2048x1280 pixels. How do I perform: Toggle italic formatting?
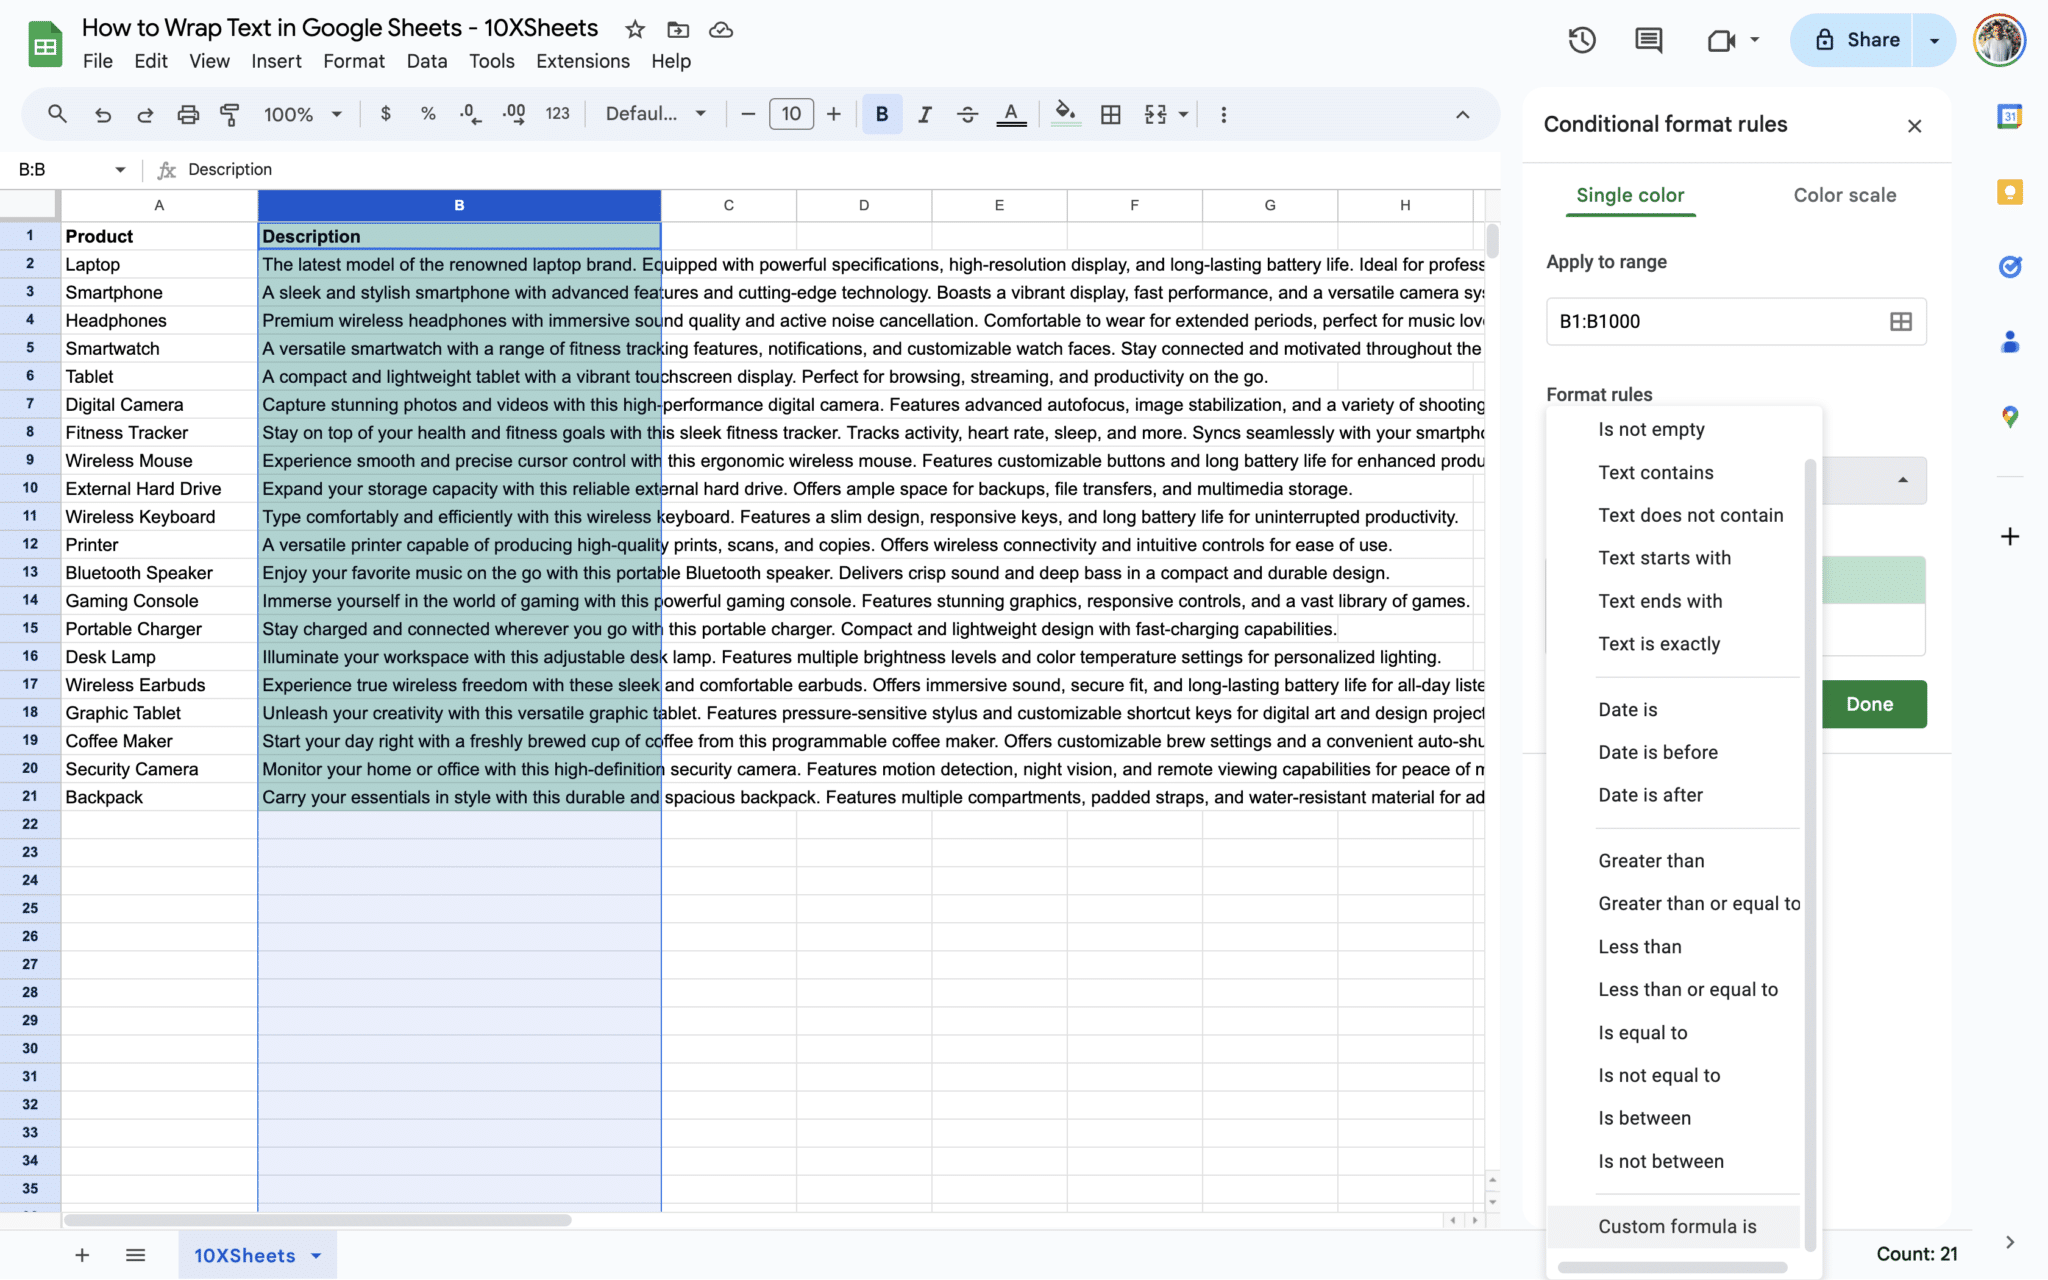pyautogui.click(x=924, y=114)
